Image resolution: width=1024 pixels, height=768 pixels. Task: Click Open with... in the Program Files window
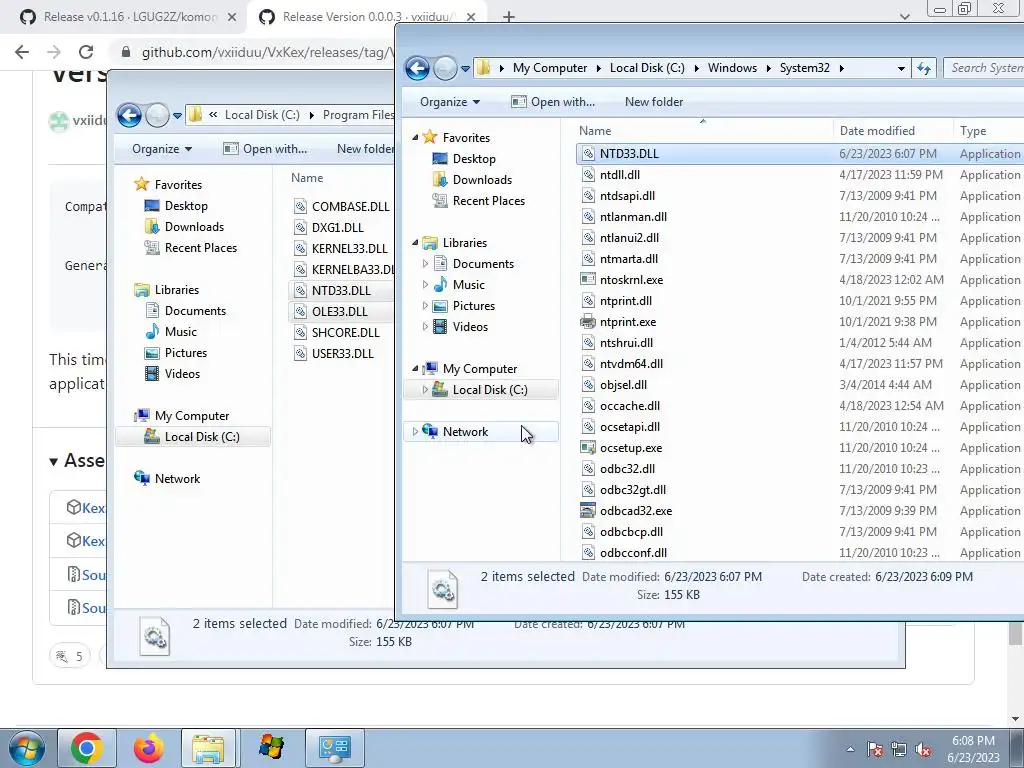[264, 149]
